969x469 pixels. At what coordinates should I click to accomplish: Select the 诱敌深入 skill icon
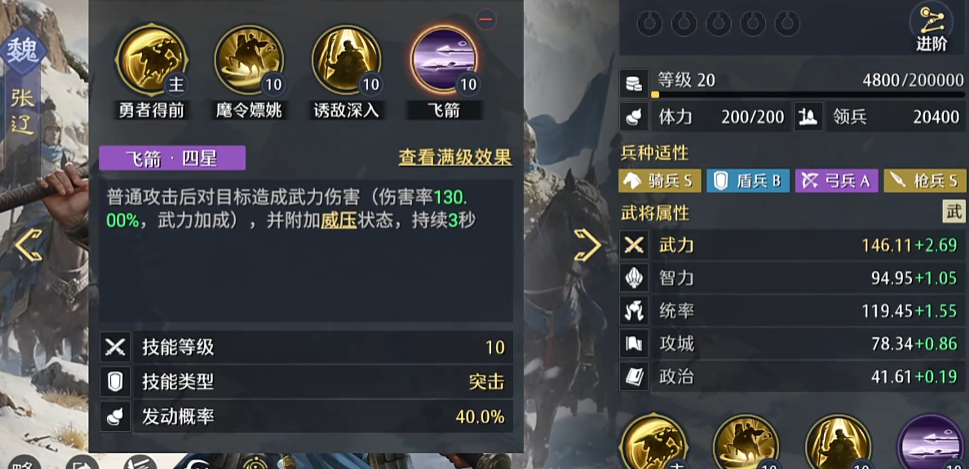346,59
